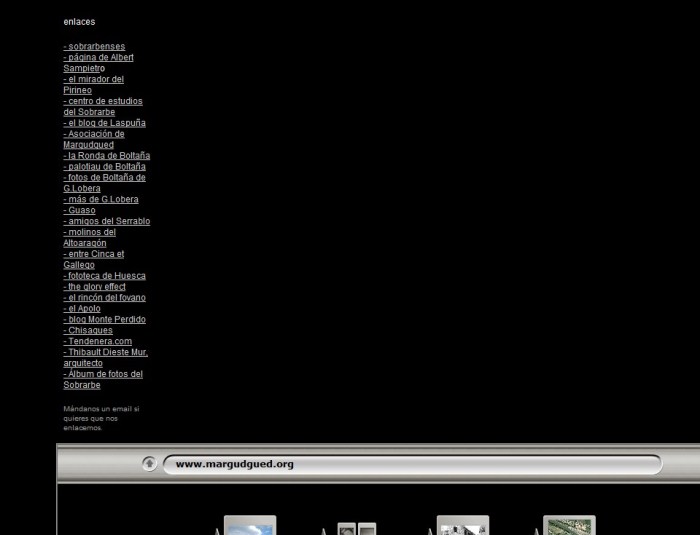Open the two small gray images thumbnail
Screen dimensions: 700x535
pos(356,528)
